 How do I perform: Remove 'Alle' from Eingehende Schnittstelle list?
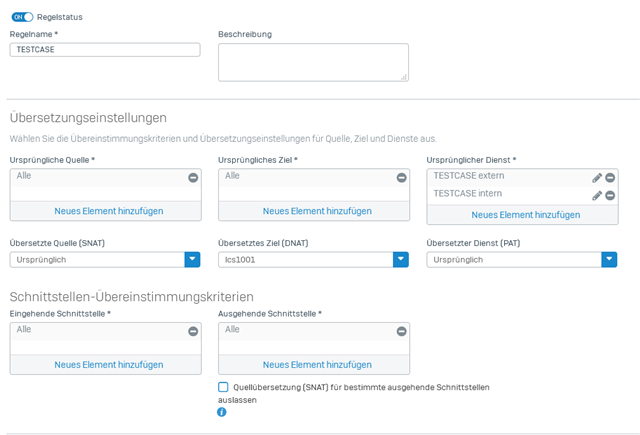click(x=193, y=331)
